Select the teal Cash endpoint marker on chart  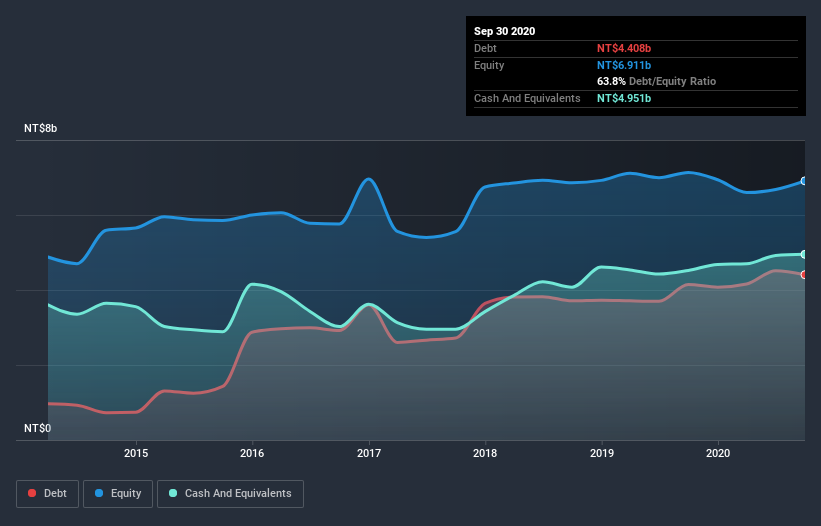804,254
